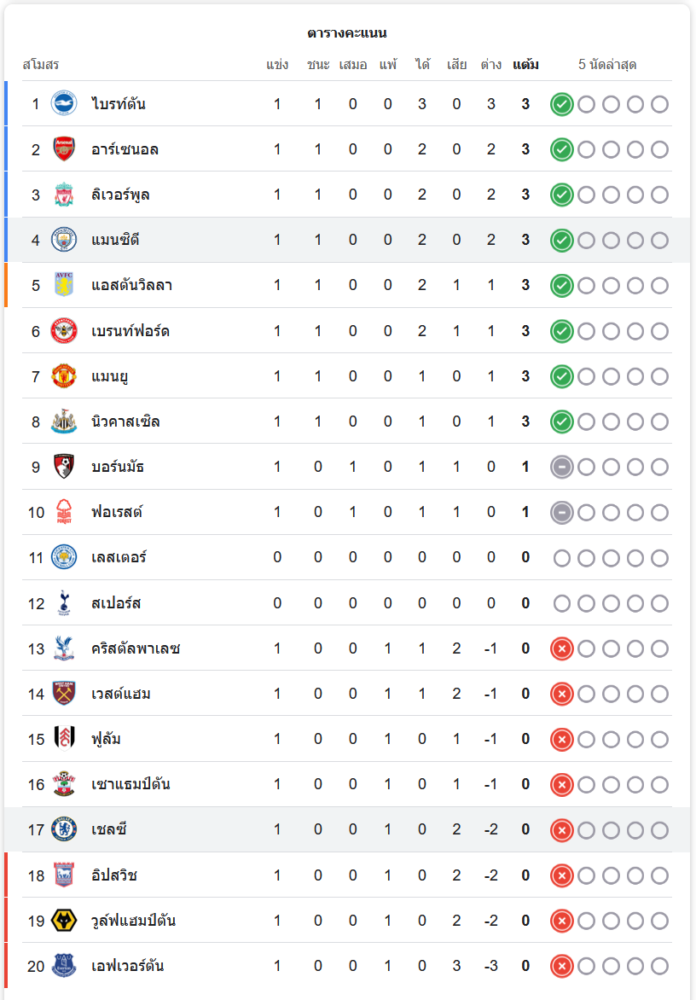Click the Liverpool club crest
The height and width of the screenshot is (1000, 696).
click(64, 195)
